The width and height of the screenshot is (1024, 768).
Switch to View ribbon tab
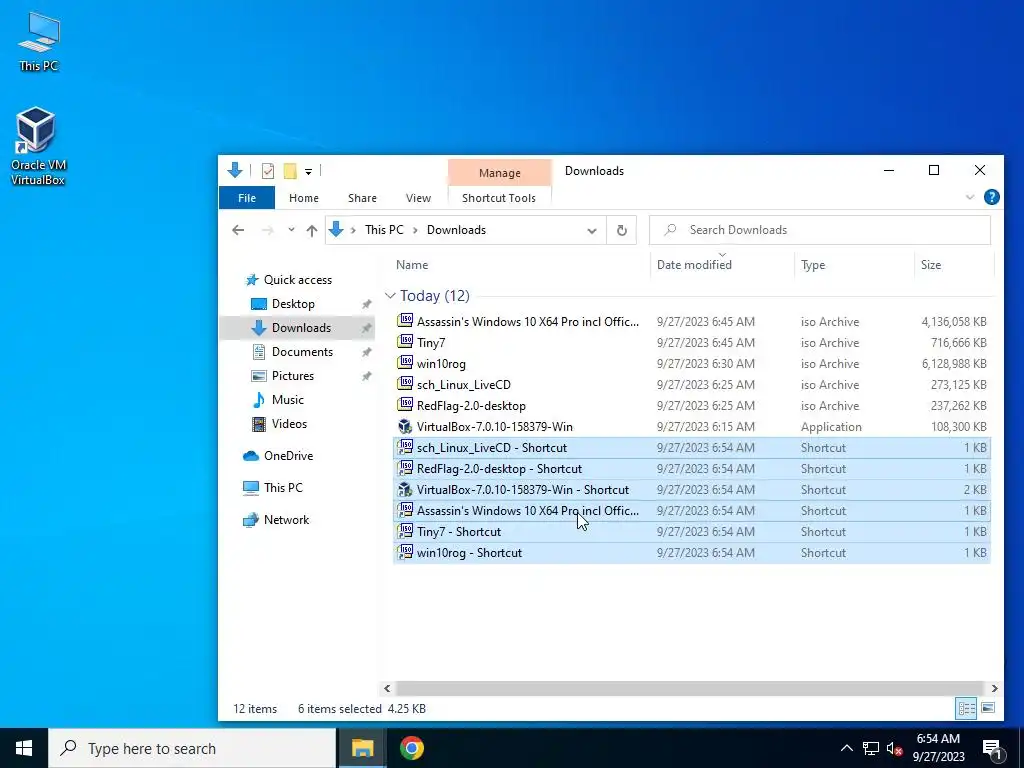click(x=418, y=198)
